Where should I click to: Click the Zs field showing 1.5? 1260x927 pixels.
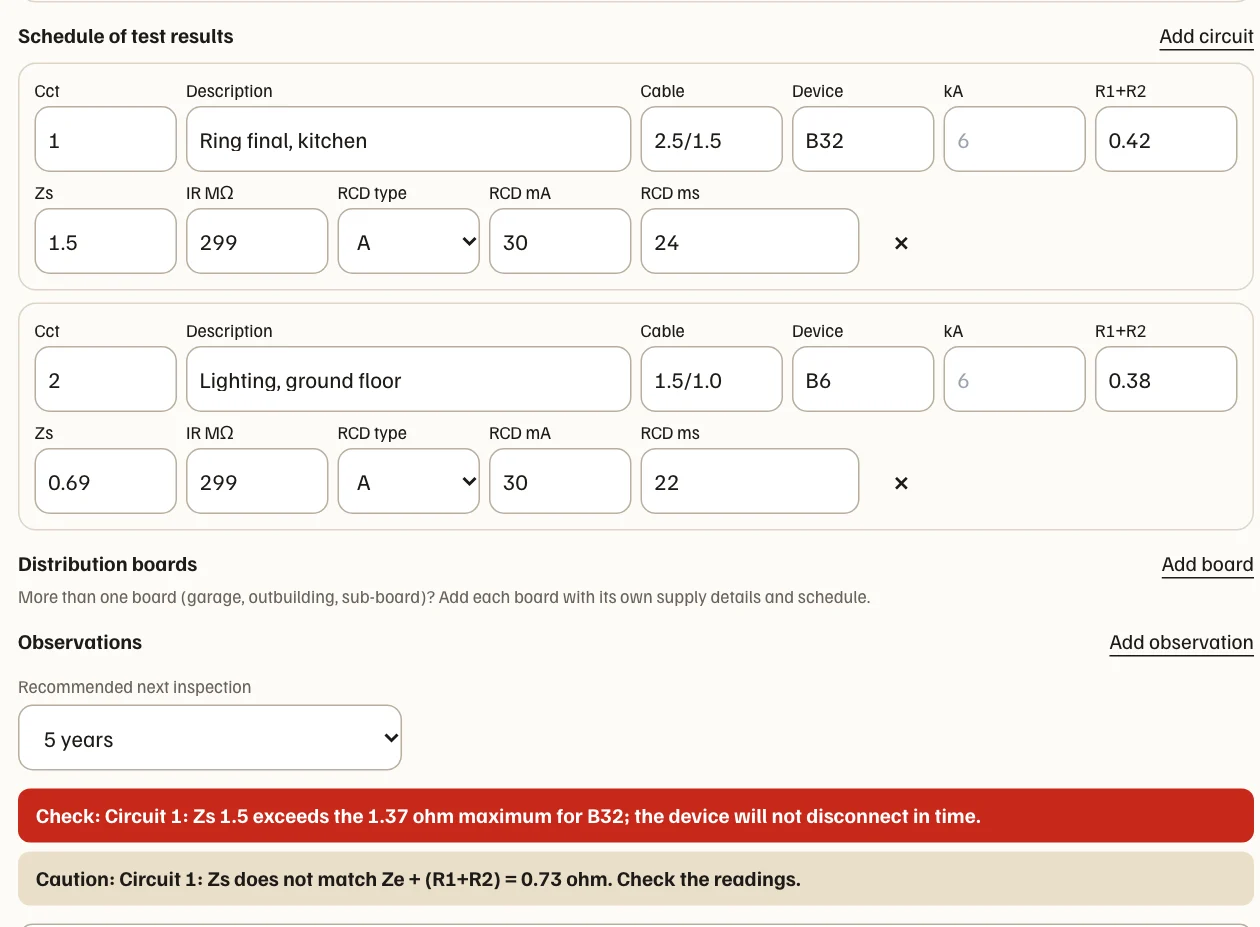tap(106, 241)
